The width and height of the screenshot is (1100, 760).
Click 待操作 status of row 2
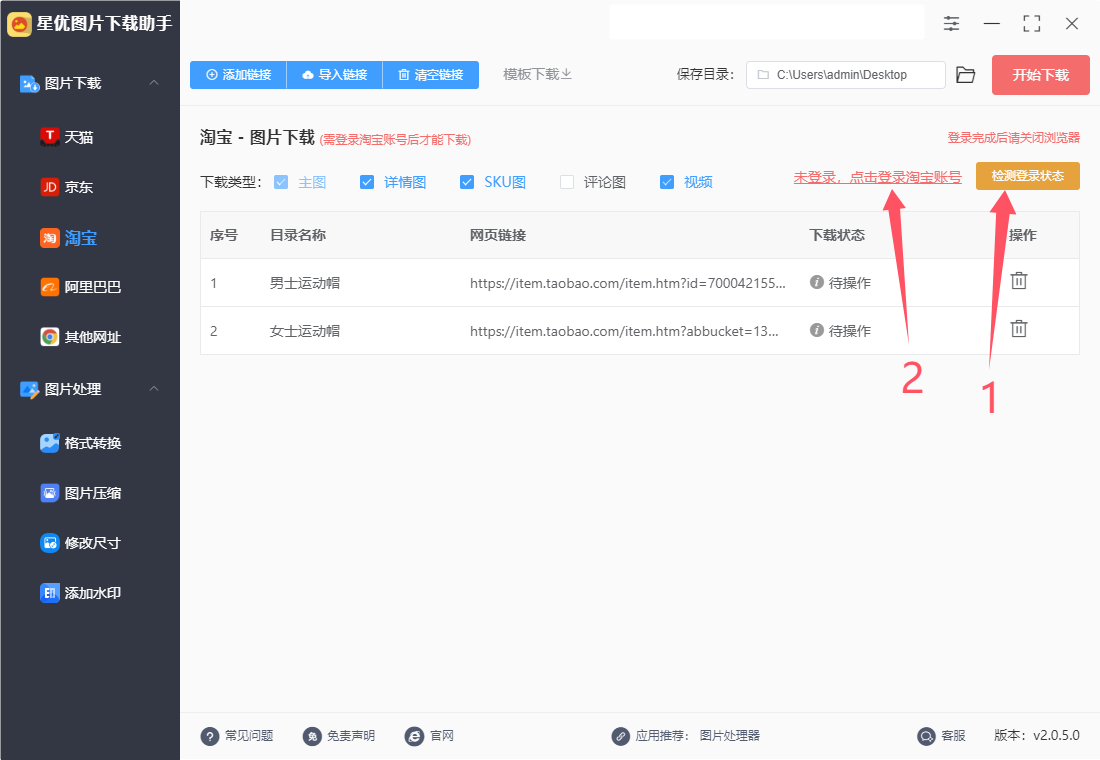click(x=840, y=331)
